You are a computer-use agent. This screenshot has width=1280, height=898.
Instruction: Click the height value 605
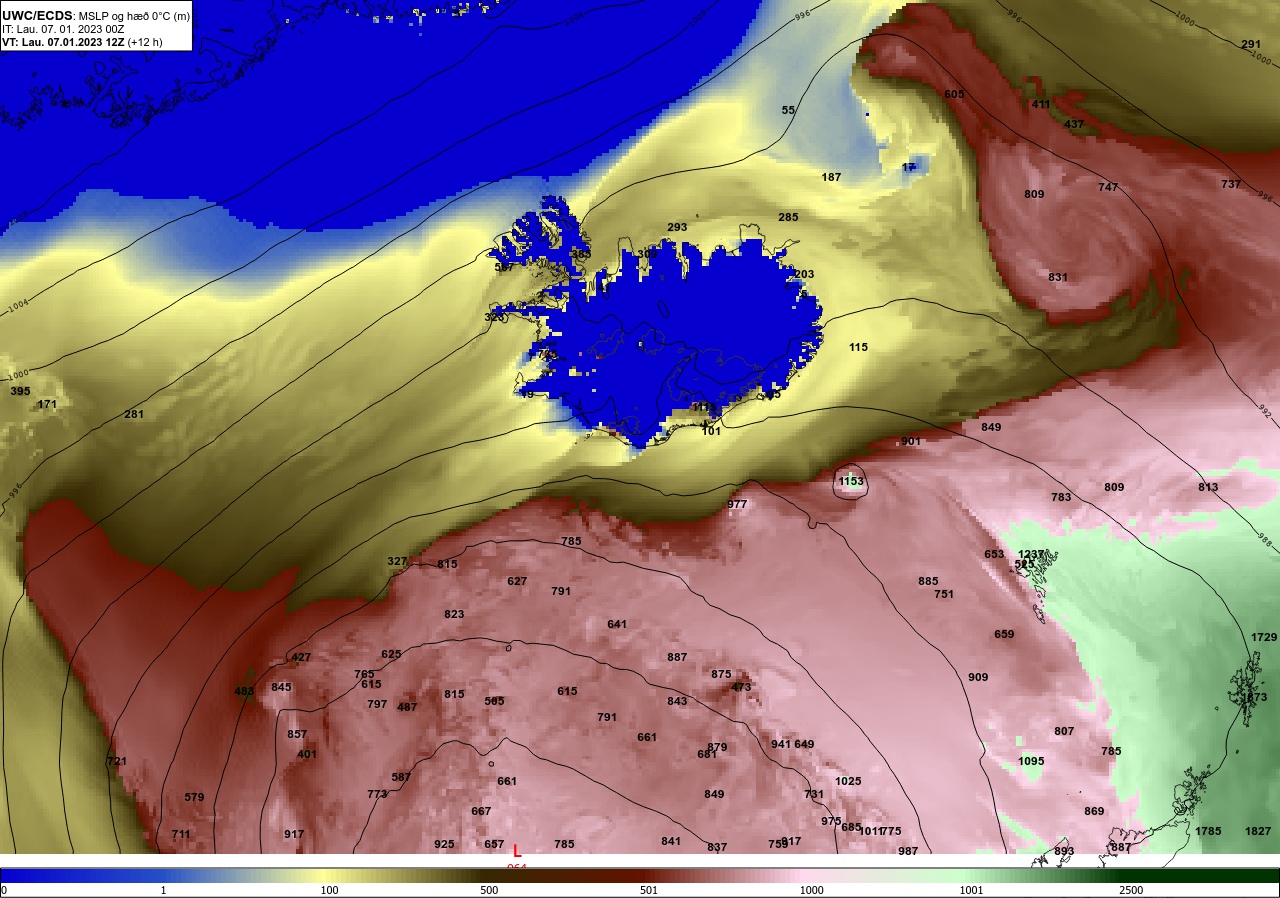954,94
